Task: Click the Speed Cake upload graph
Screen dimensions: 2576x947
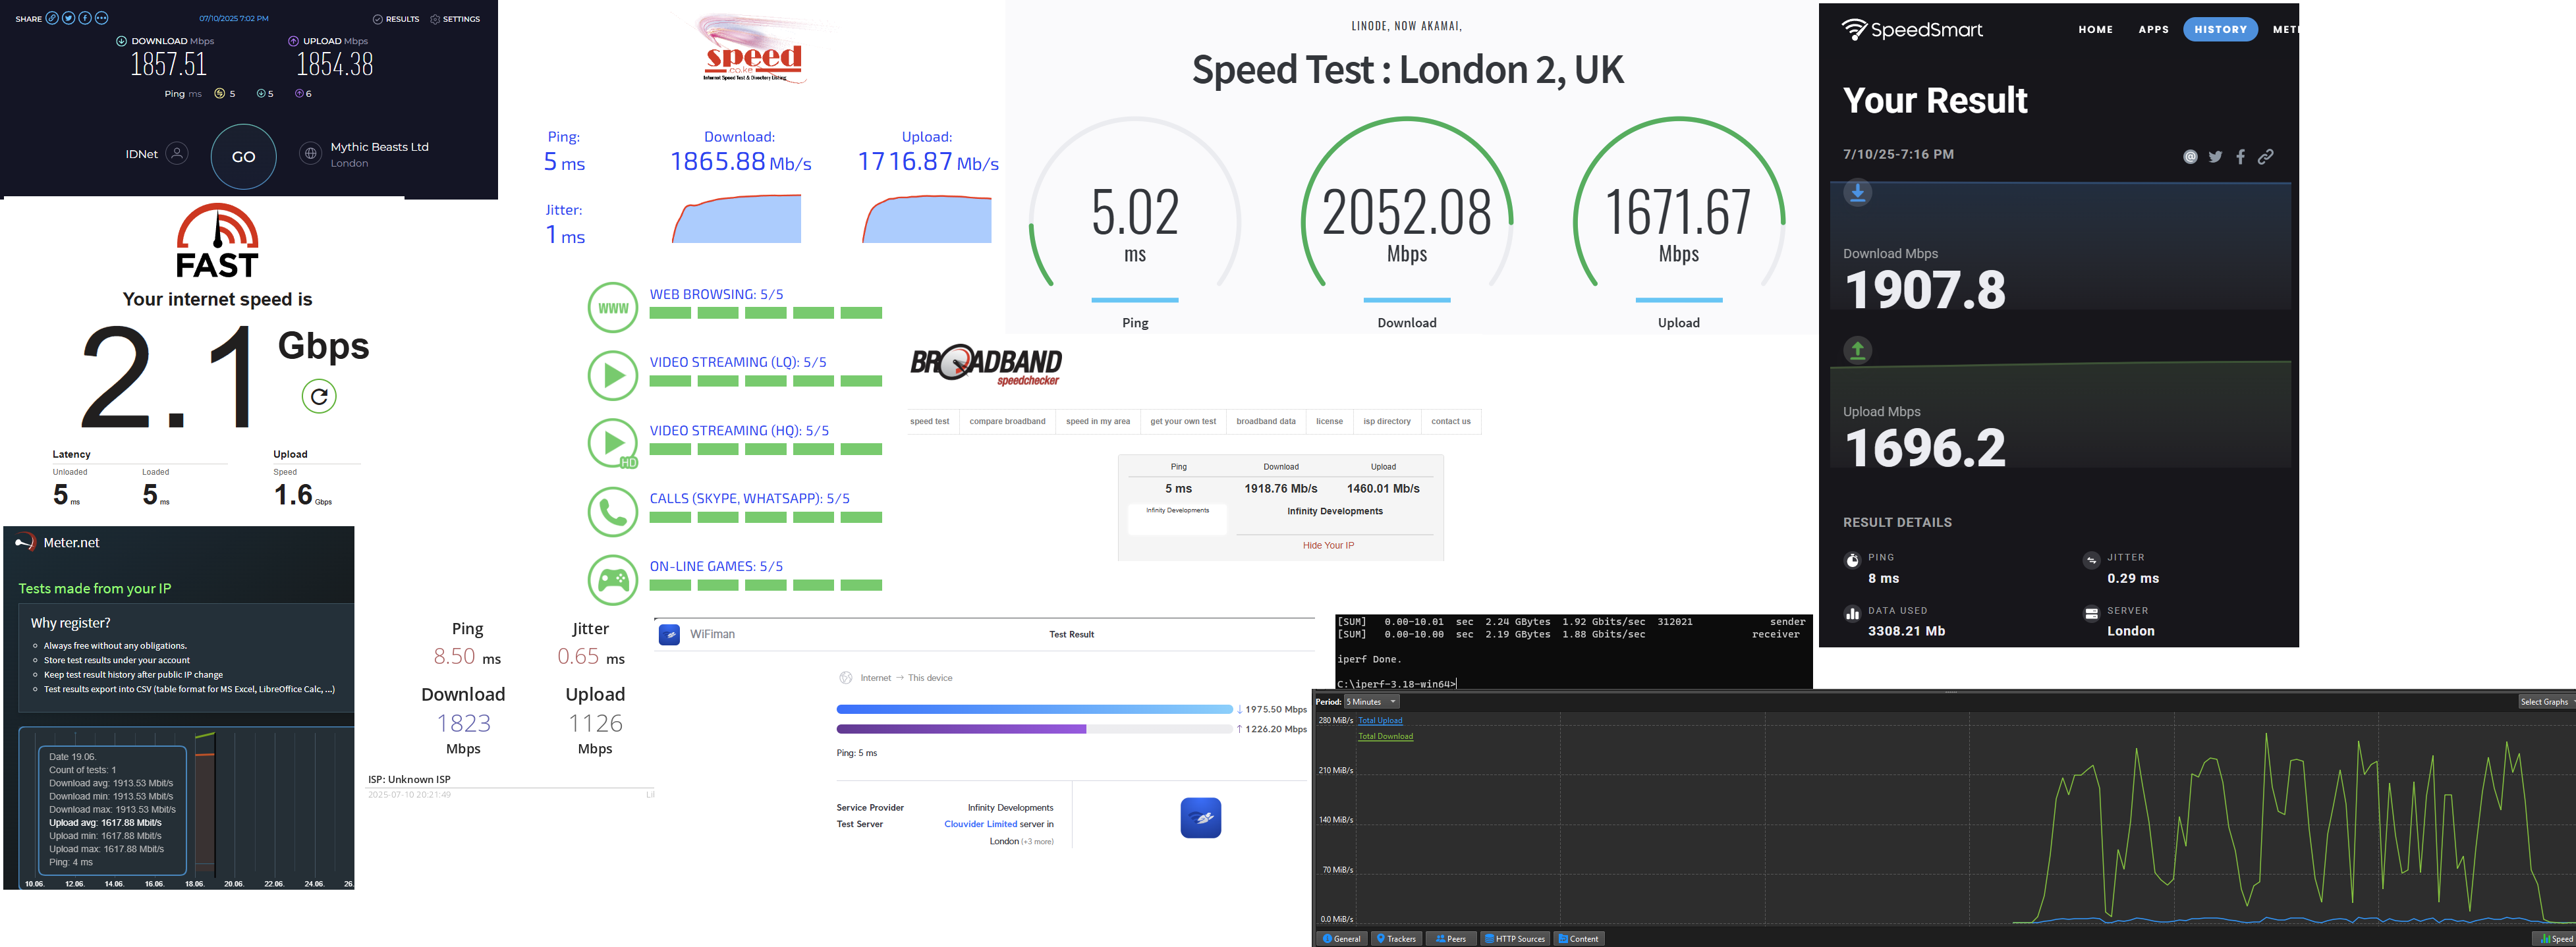Action: tap(927, 218)
